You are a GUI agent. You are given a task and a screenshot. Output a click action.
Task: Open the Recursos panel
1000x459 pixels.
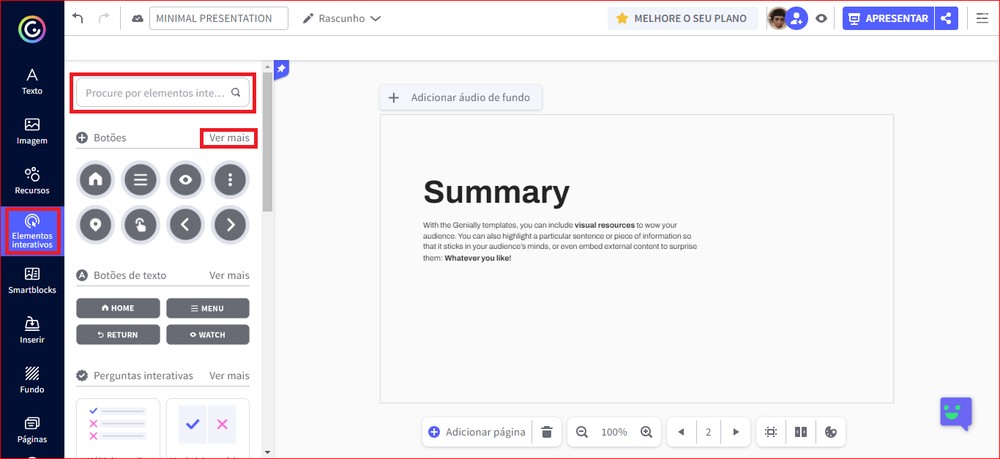click(x=32, y=181)
